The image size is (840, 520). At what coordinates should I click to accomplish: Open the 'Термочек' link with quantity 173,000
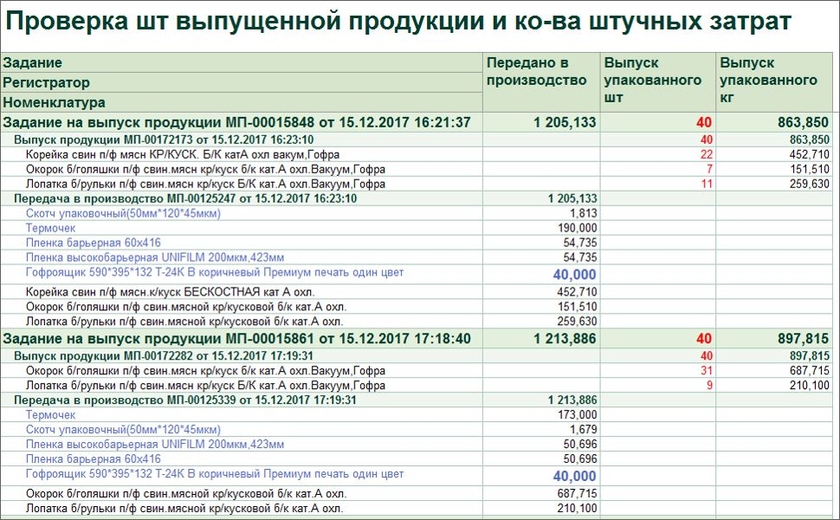point(50,414)
